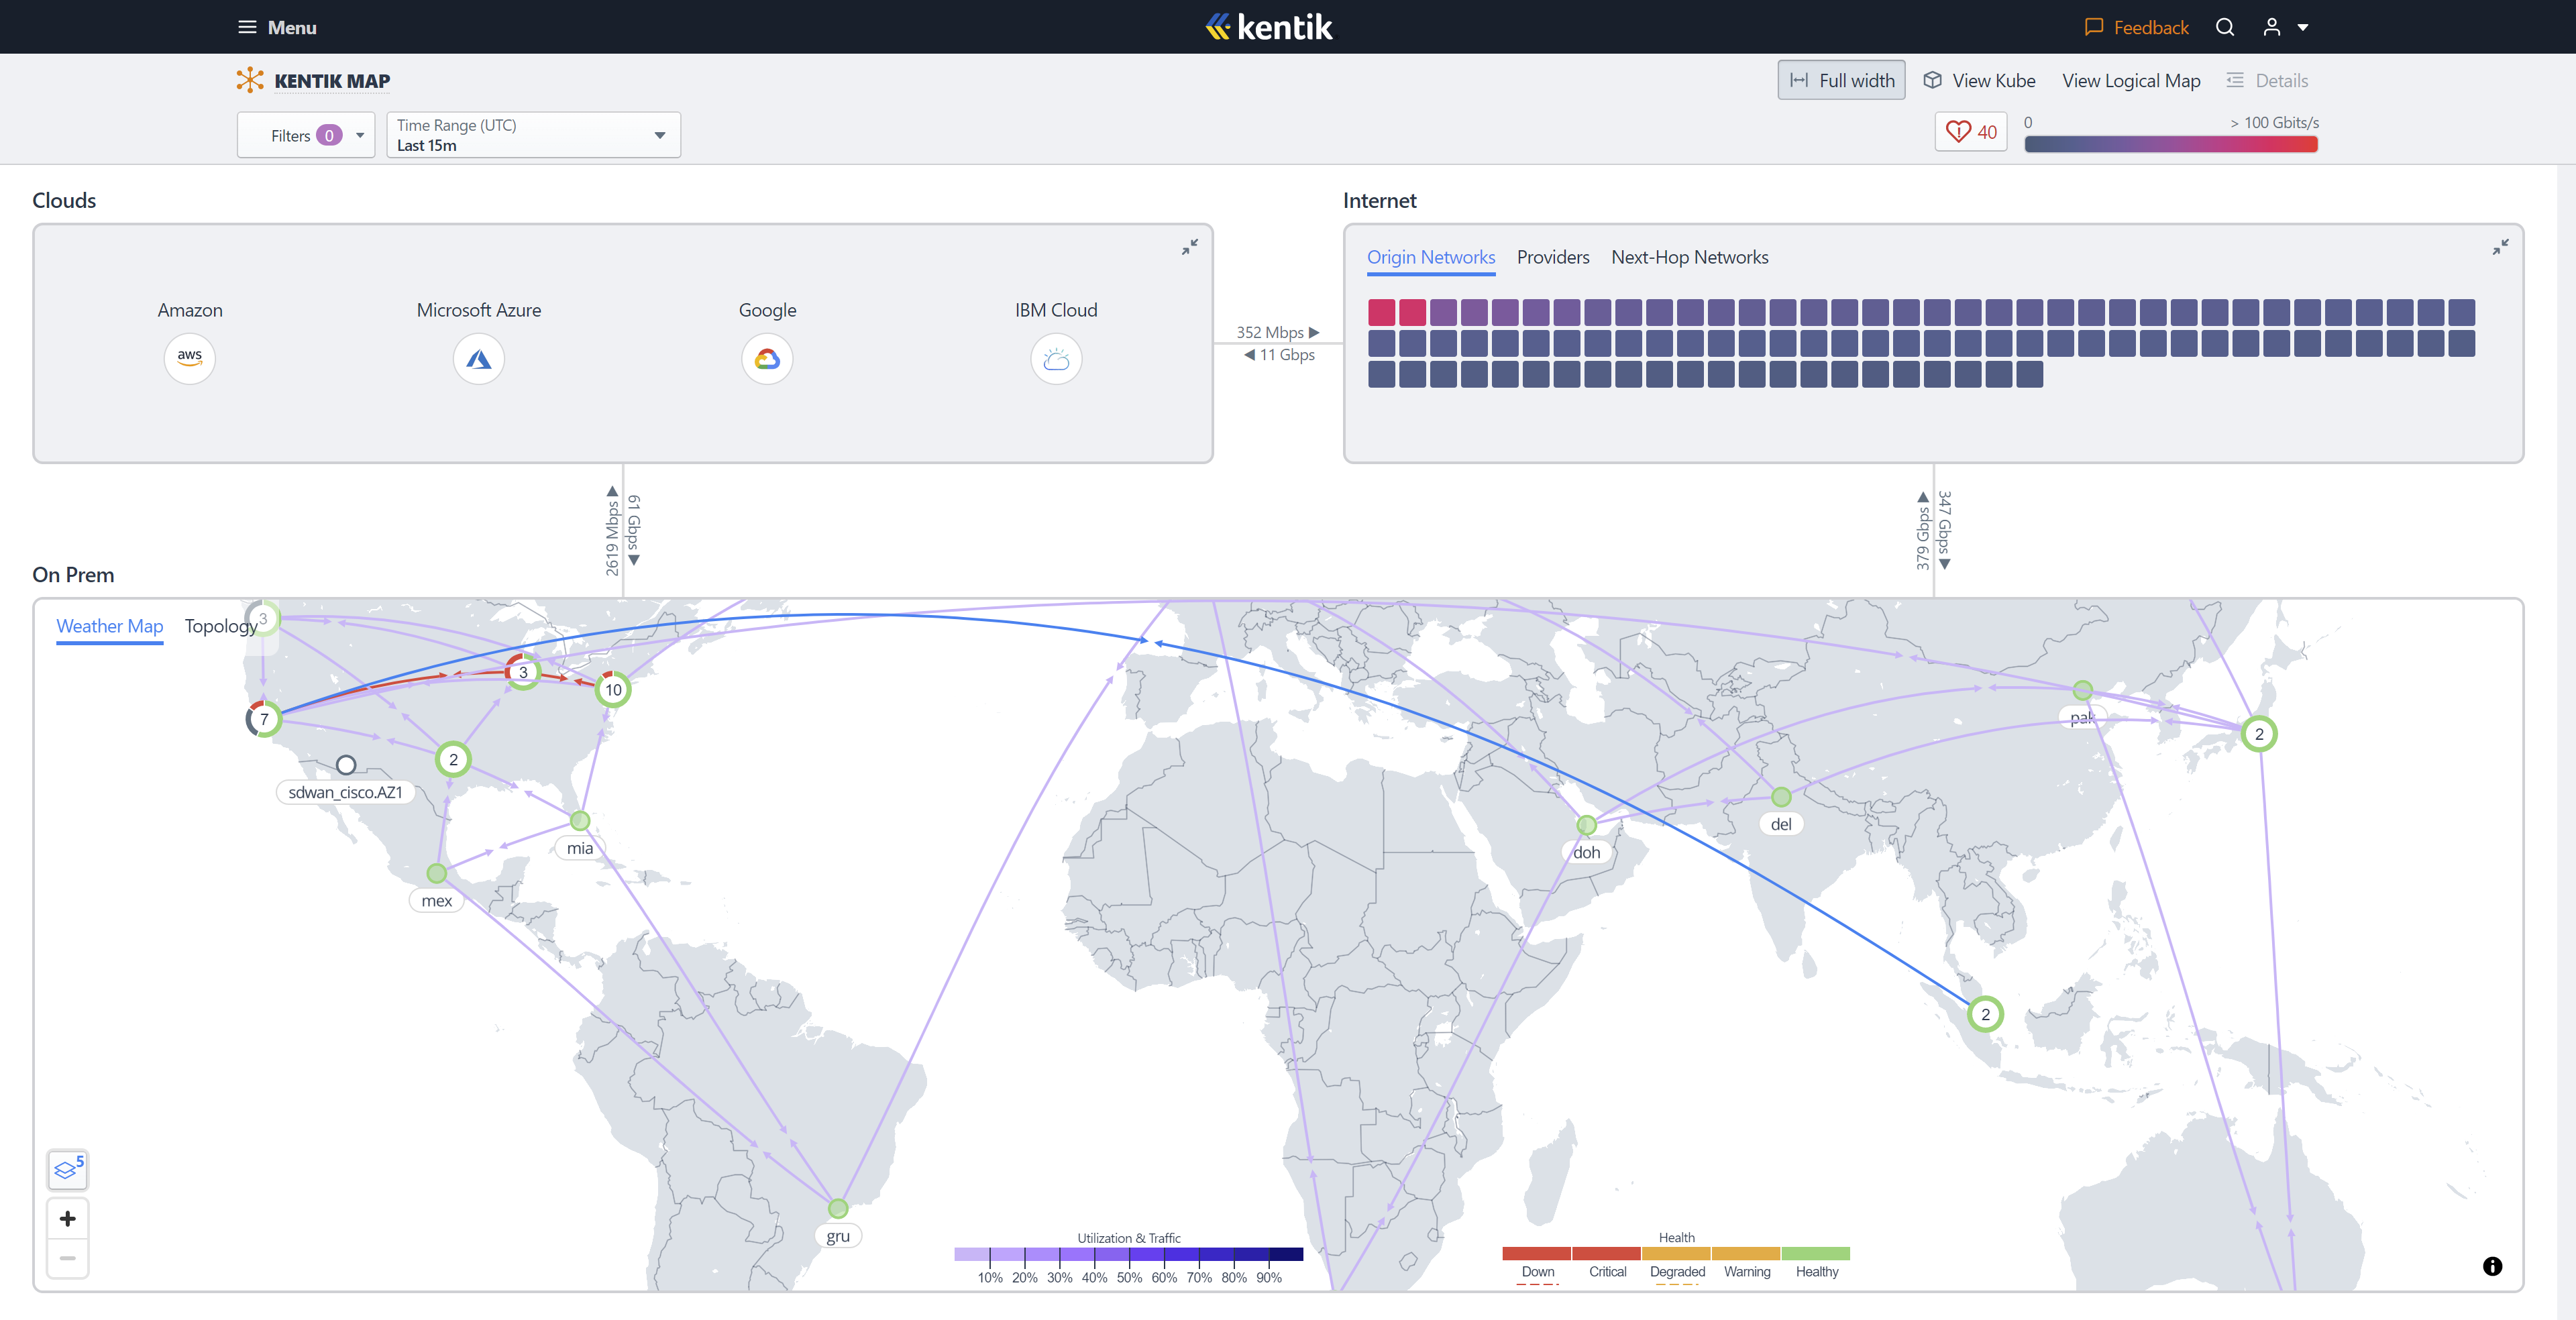Open the Filters dropdown
This screenshot has width=2576, height=1320.
point(305,135)
